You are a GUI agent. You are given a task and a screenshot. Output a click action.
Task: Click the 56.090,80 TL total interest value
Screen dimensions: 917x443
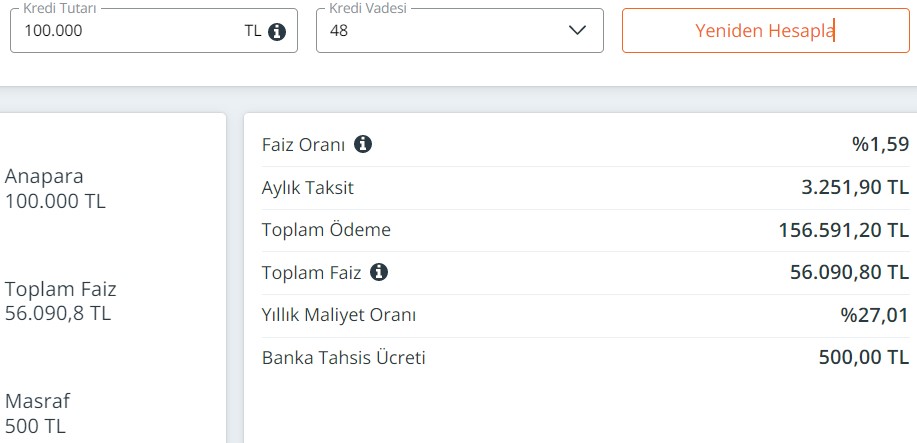(x=849, y=273)
